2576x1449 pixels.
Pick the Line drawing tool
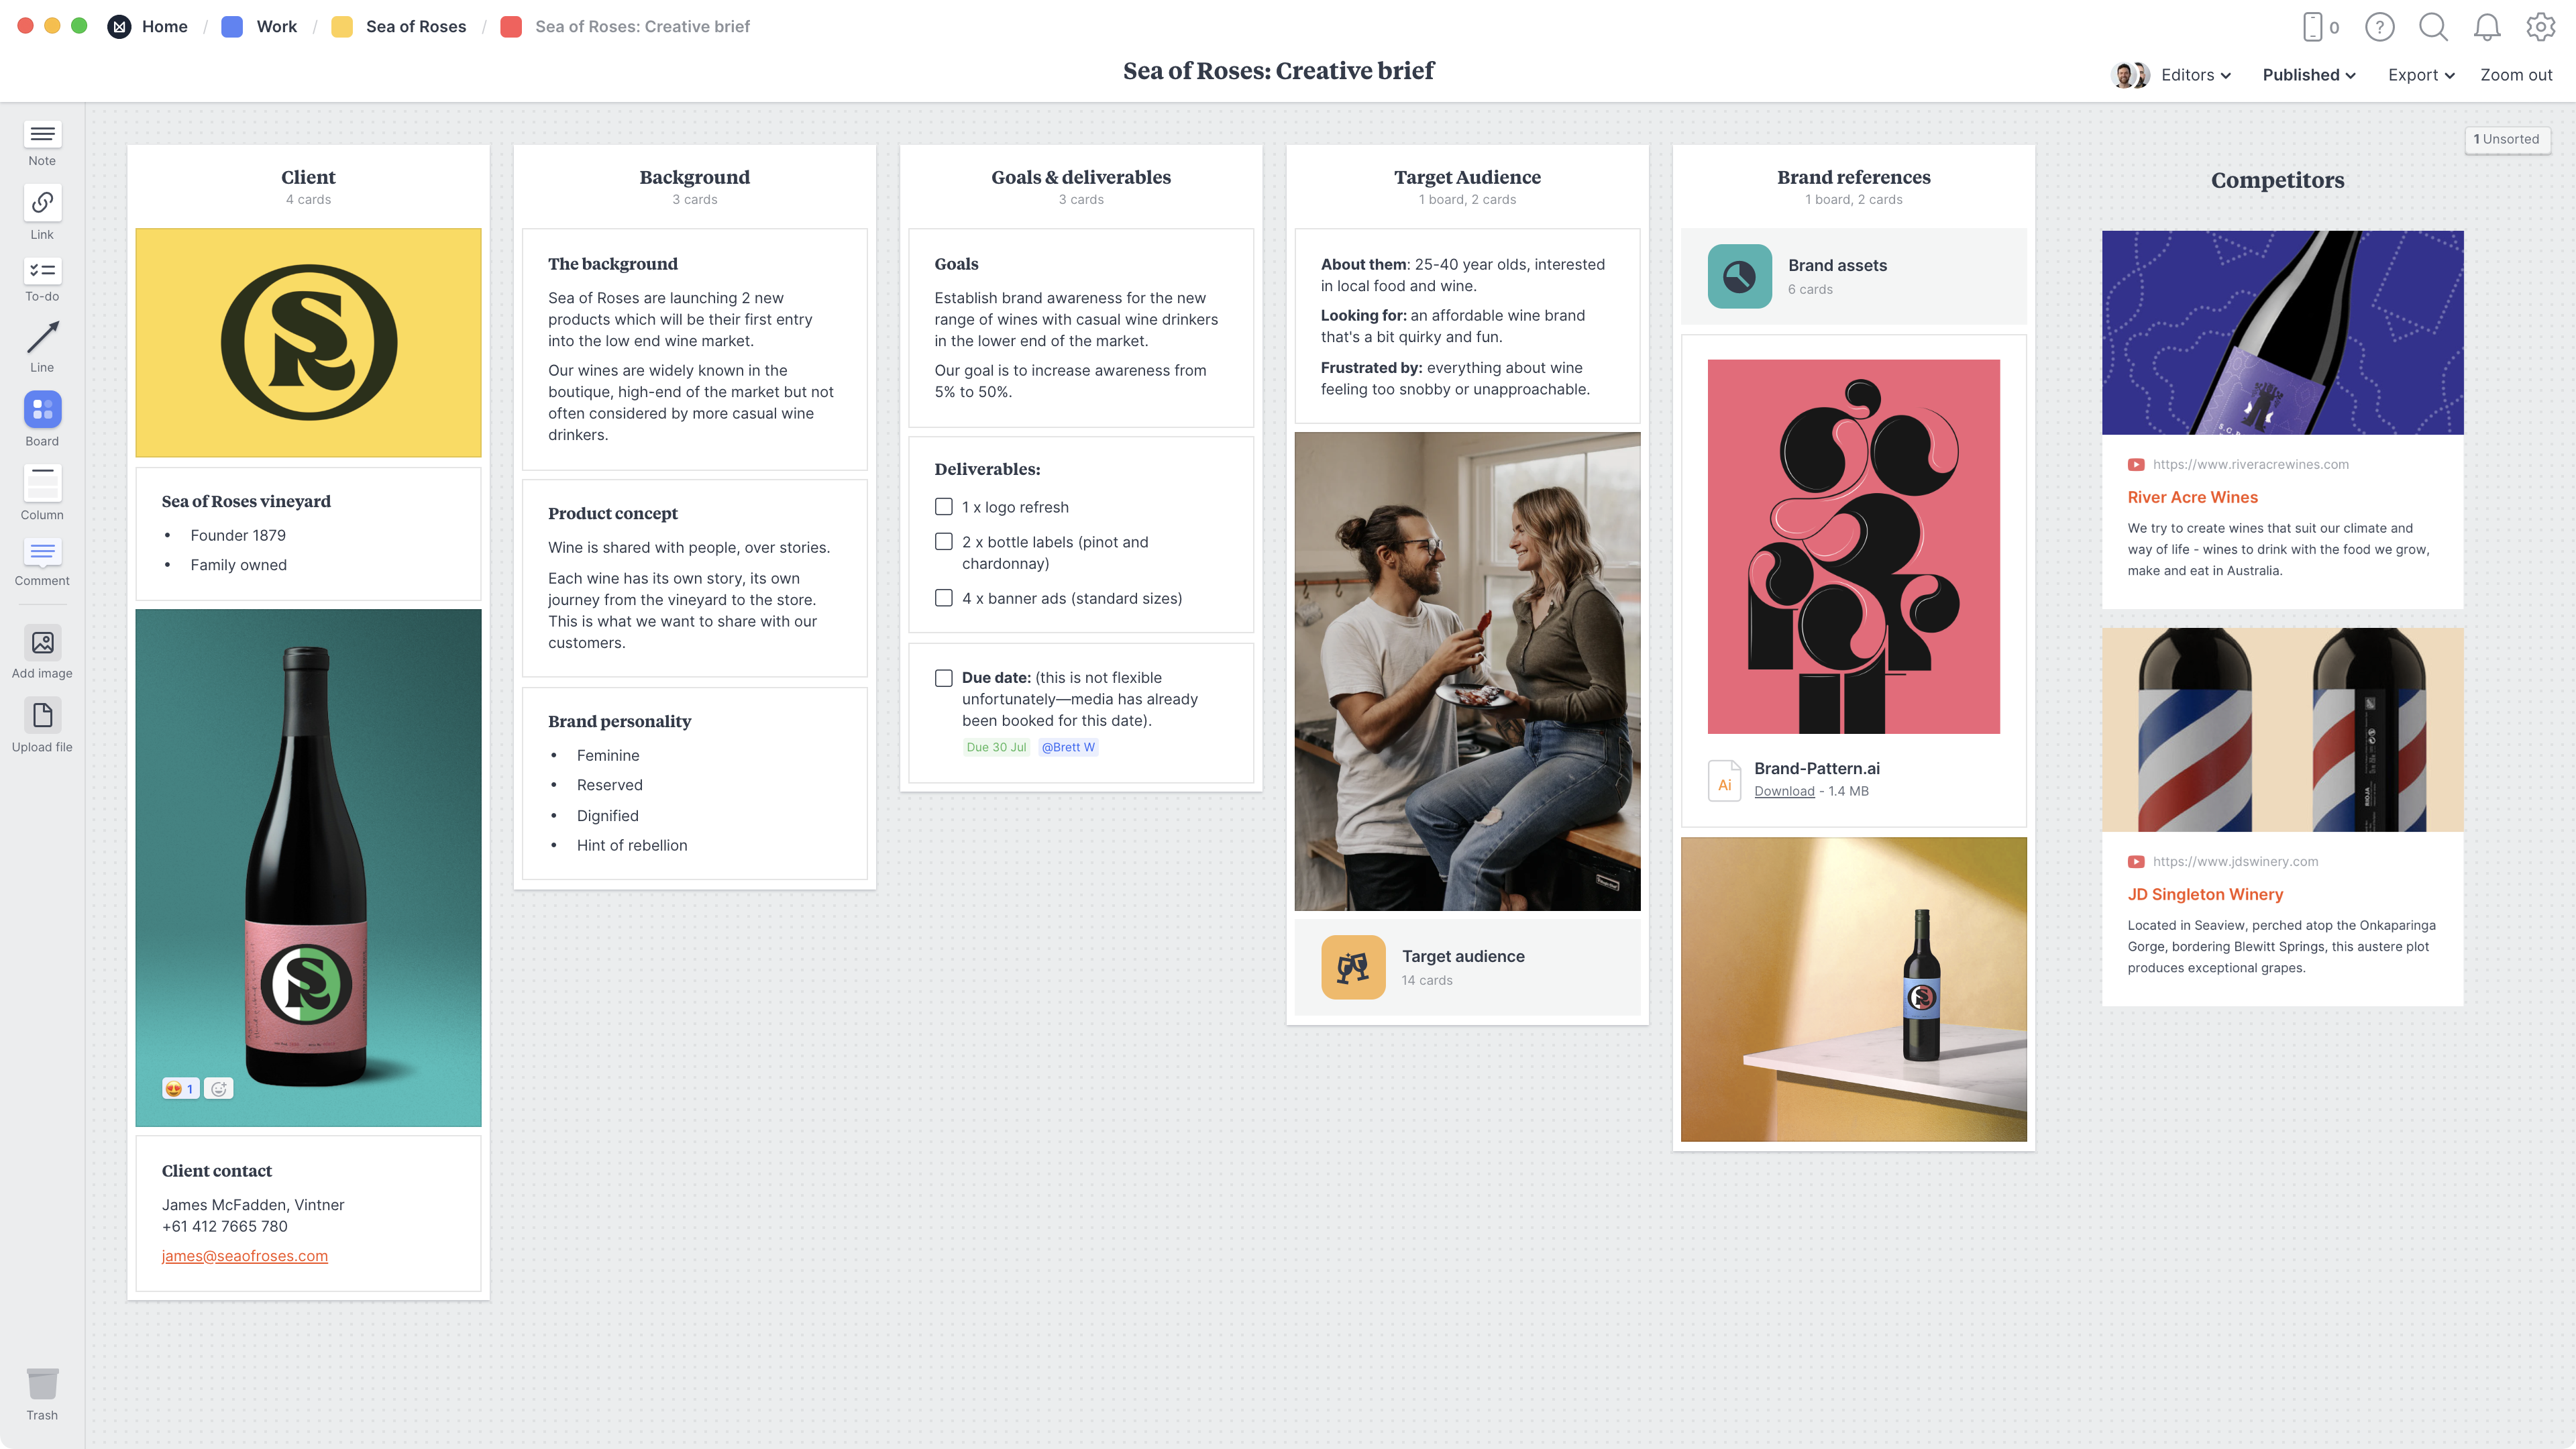click(42, 338)
